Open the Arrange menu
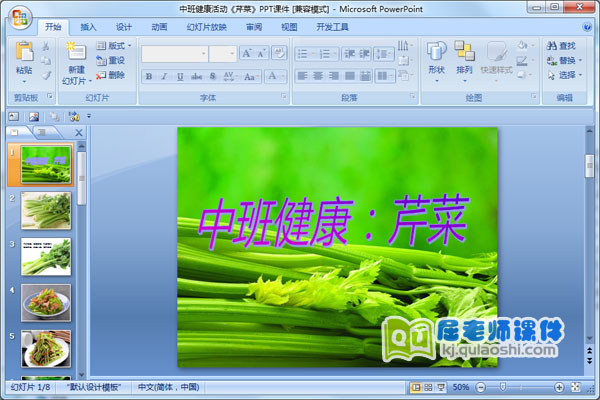This screenshot has height=400, width=600. point(464,61)
